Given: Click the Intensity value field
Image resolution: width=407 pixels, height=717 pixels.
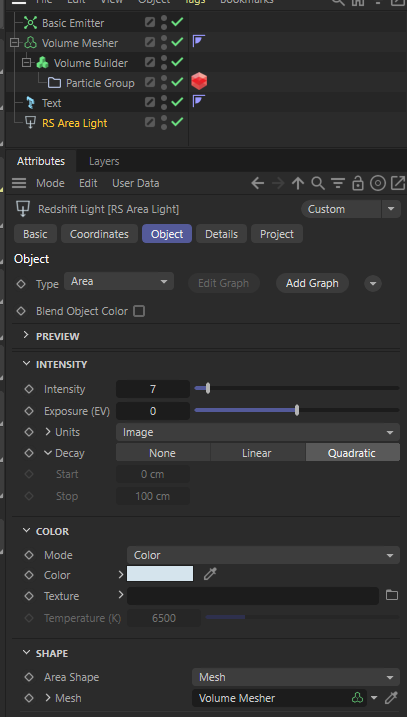Looking at the screenshot, I should [x=153, y=389].
